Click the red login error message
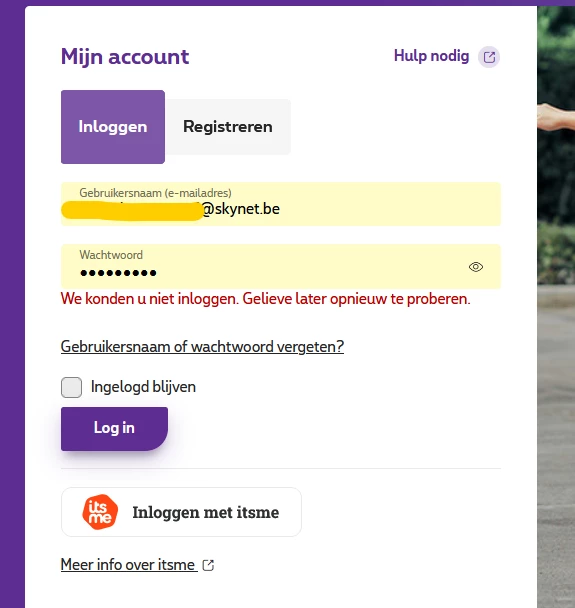Screen dimensions: 575x608 266,299
